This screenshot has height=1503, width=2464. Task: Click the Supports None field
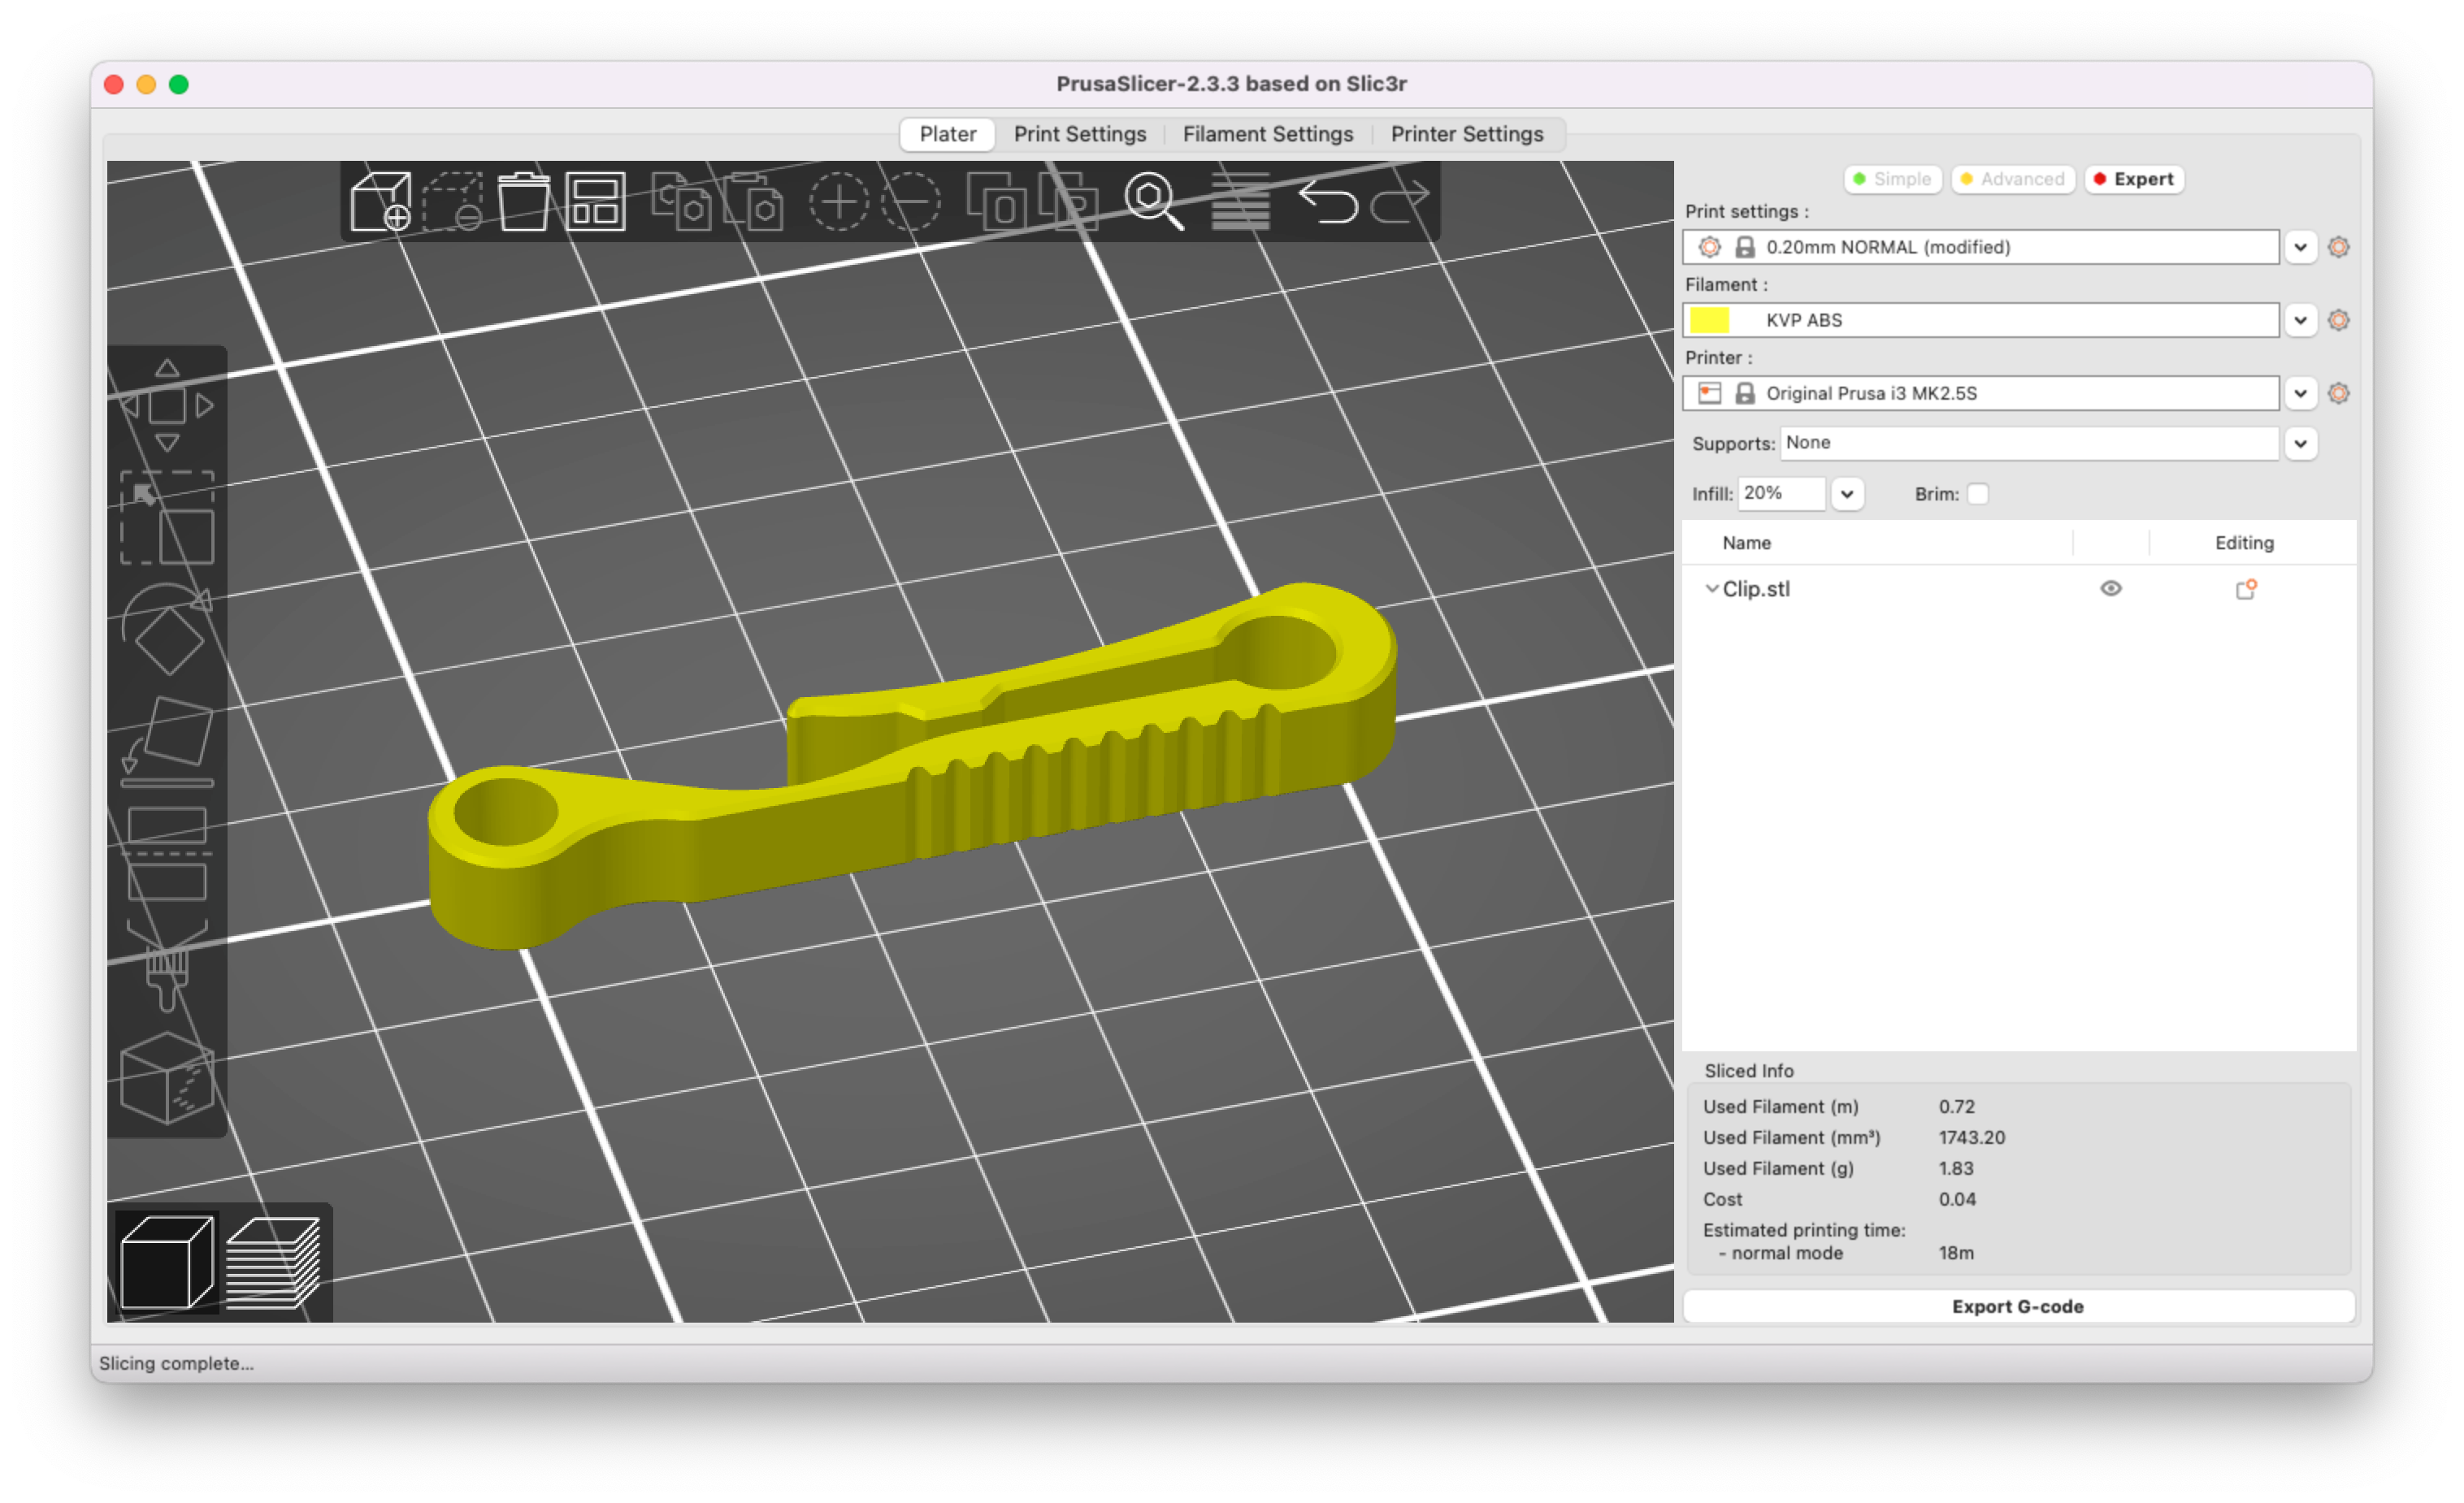(x=2029, y=443)
